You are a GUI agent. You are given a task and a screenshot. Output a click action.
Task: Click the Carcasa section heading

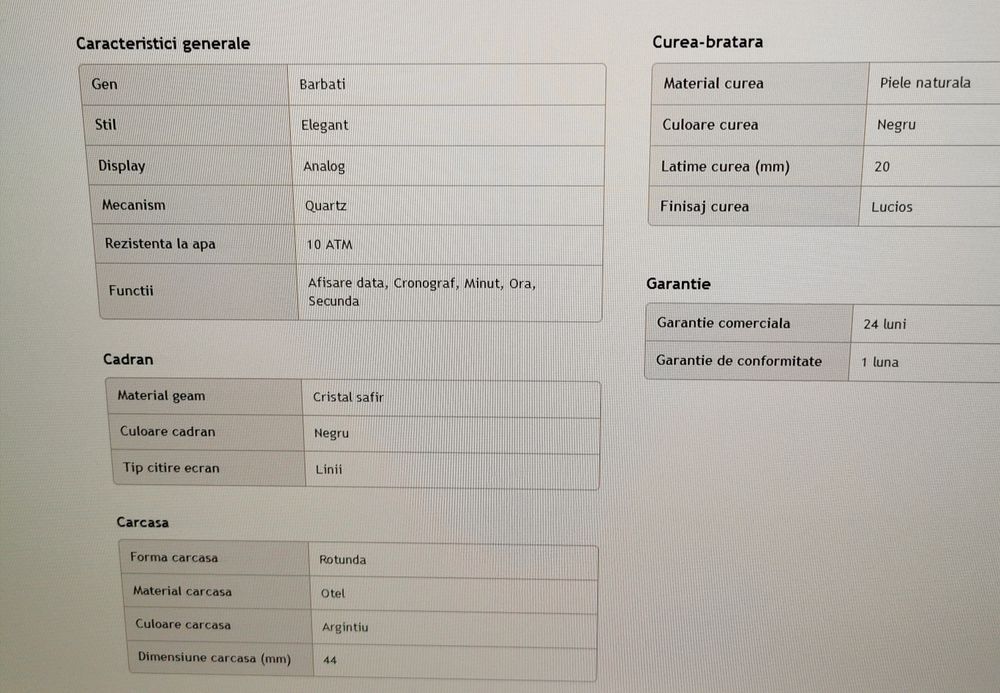[x=142, y=522]
